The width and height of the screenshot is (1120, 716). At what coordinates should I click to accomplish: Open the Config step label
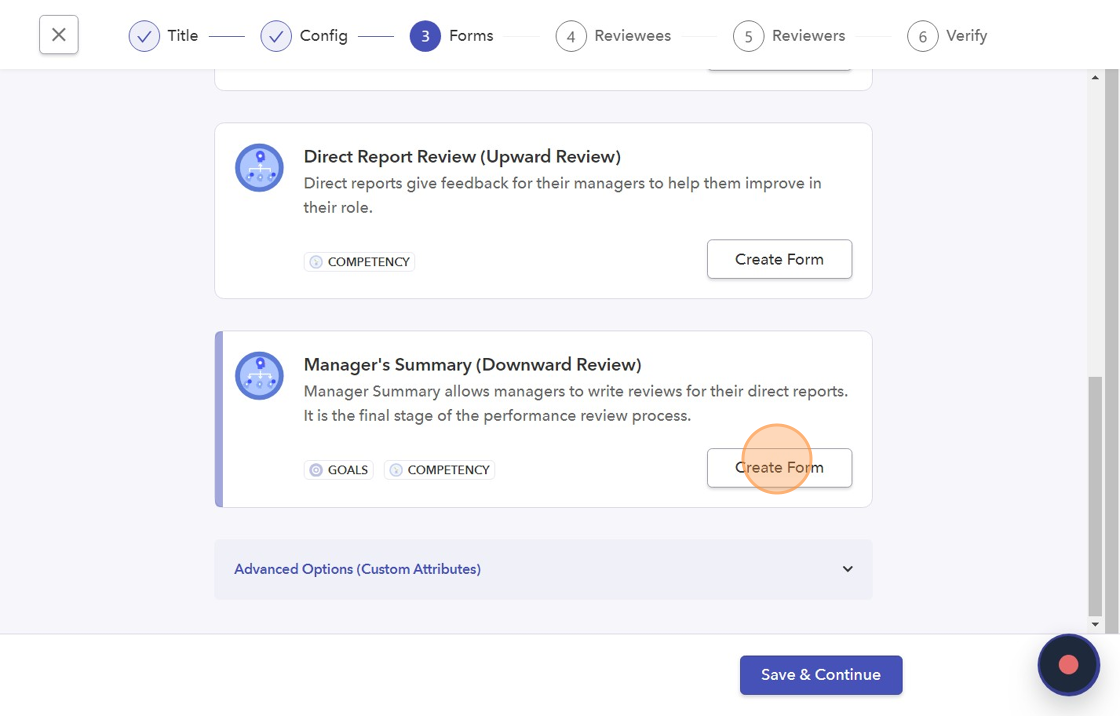tap(324, 36)
